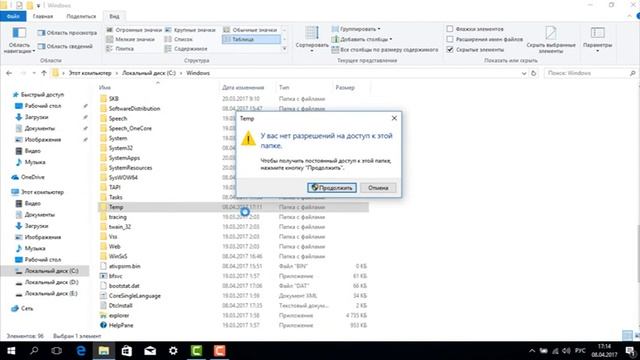Image resolution: width=640 pixels, height=360 pixels.
Task: Launch Microsoft Edge from taskbar
Action: click(x=81, y=351)
